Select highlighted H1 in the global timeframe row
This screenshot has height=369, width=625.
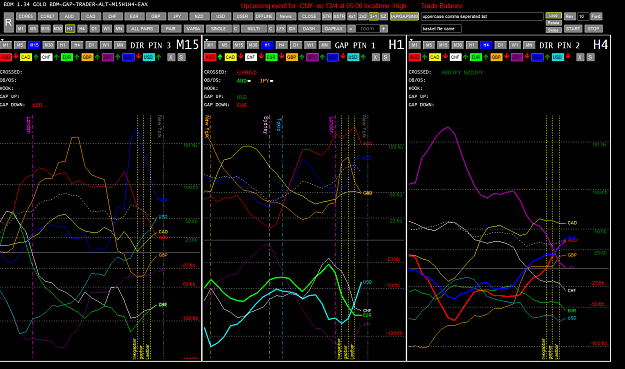(70, 29)
